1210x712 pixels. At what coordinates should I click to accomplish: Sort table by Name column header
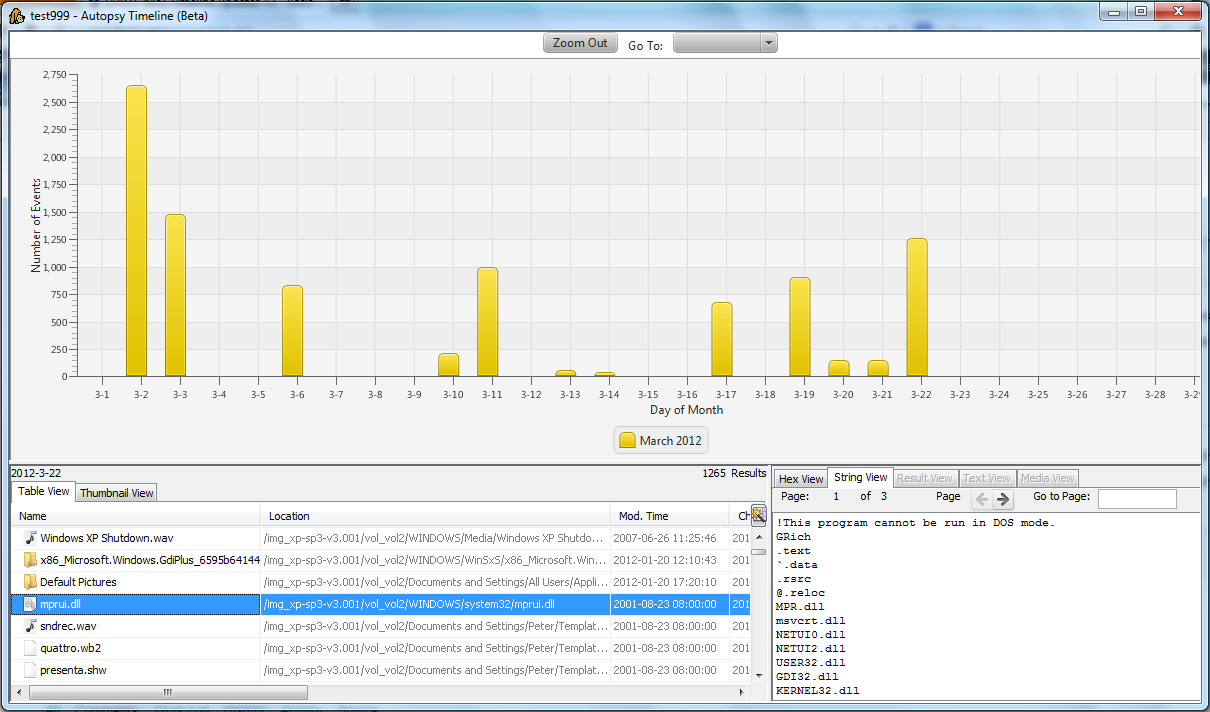coord(136,516)
